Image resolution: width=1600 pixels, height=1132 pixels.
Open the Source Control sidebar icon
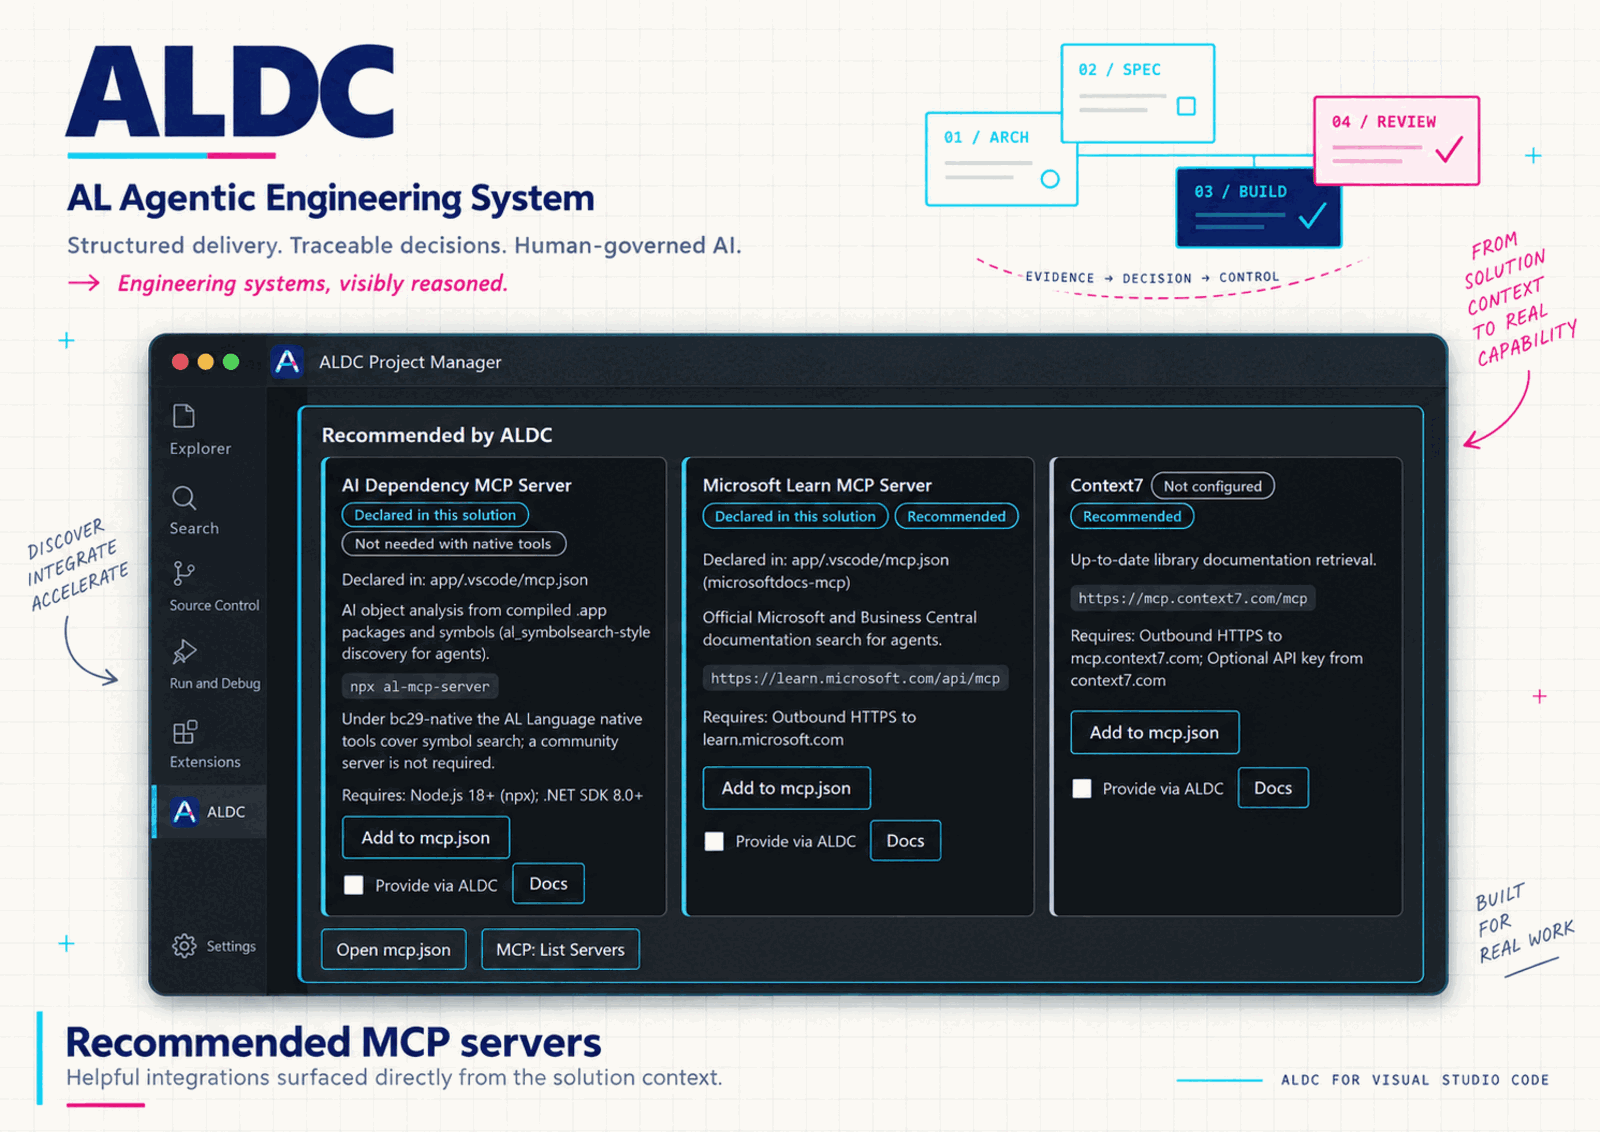[184, 573]
